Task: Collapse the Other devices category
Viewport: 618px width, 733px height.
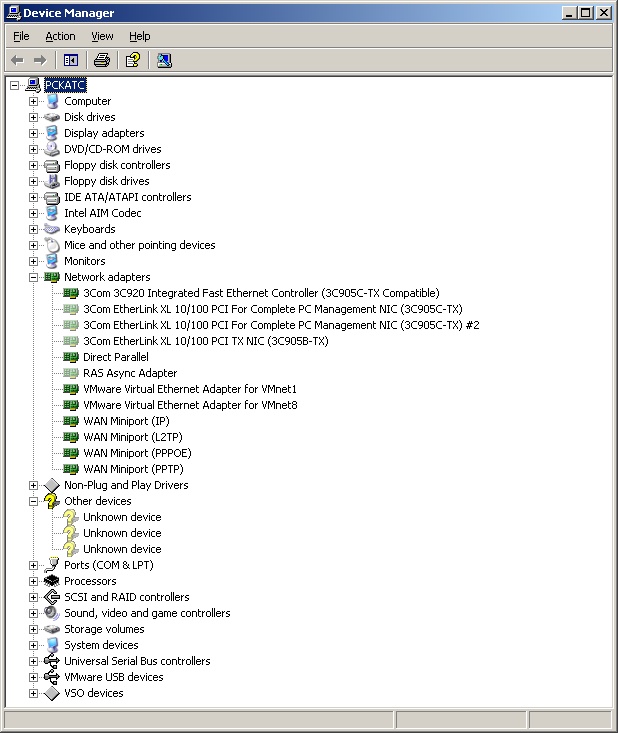Action: pos(33,501)
